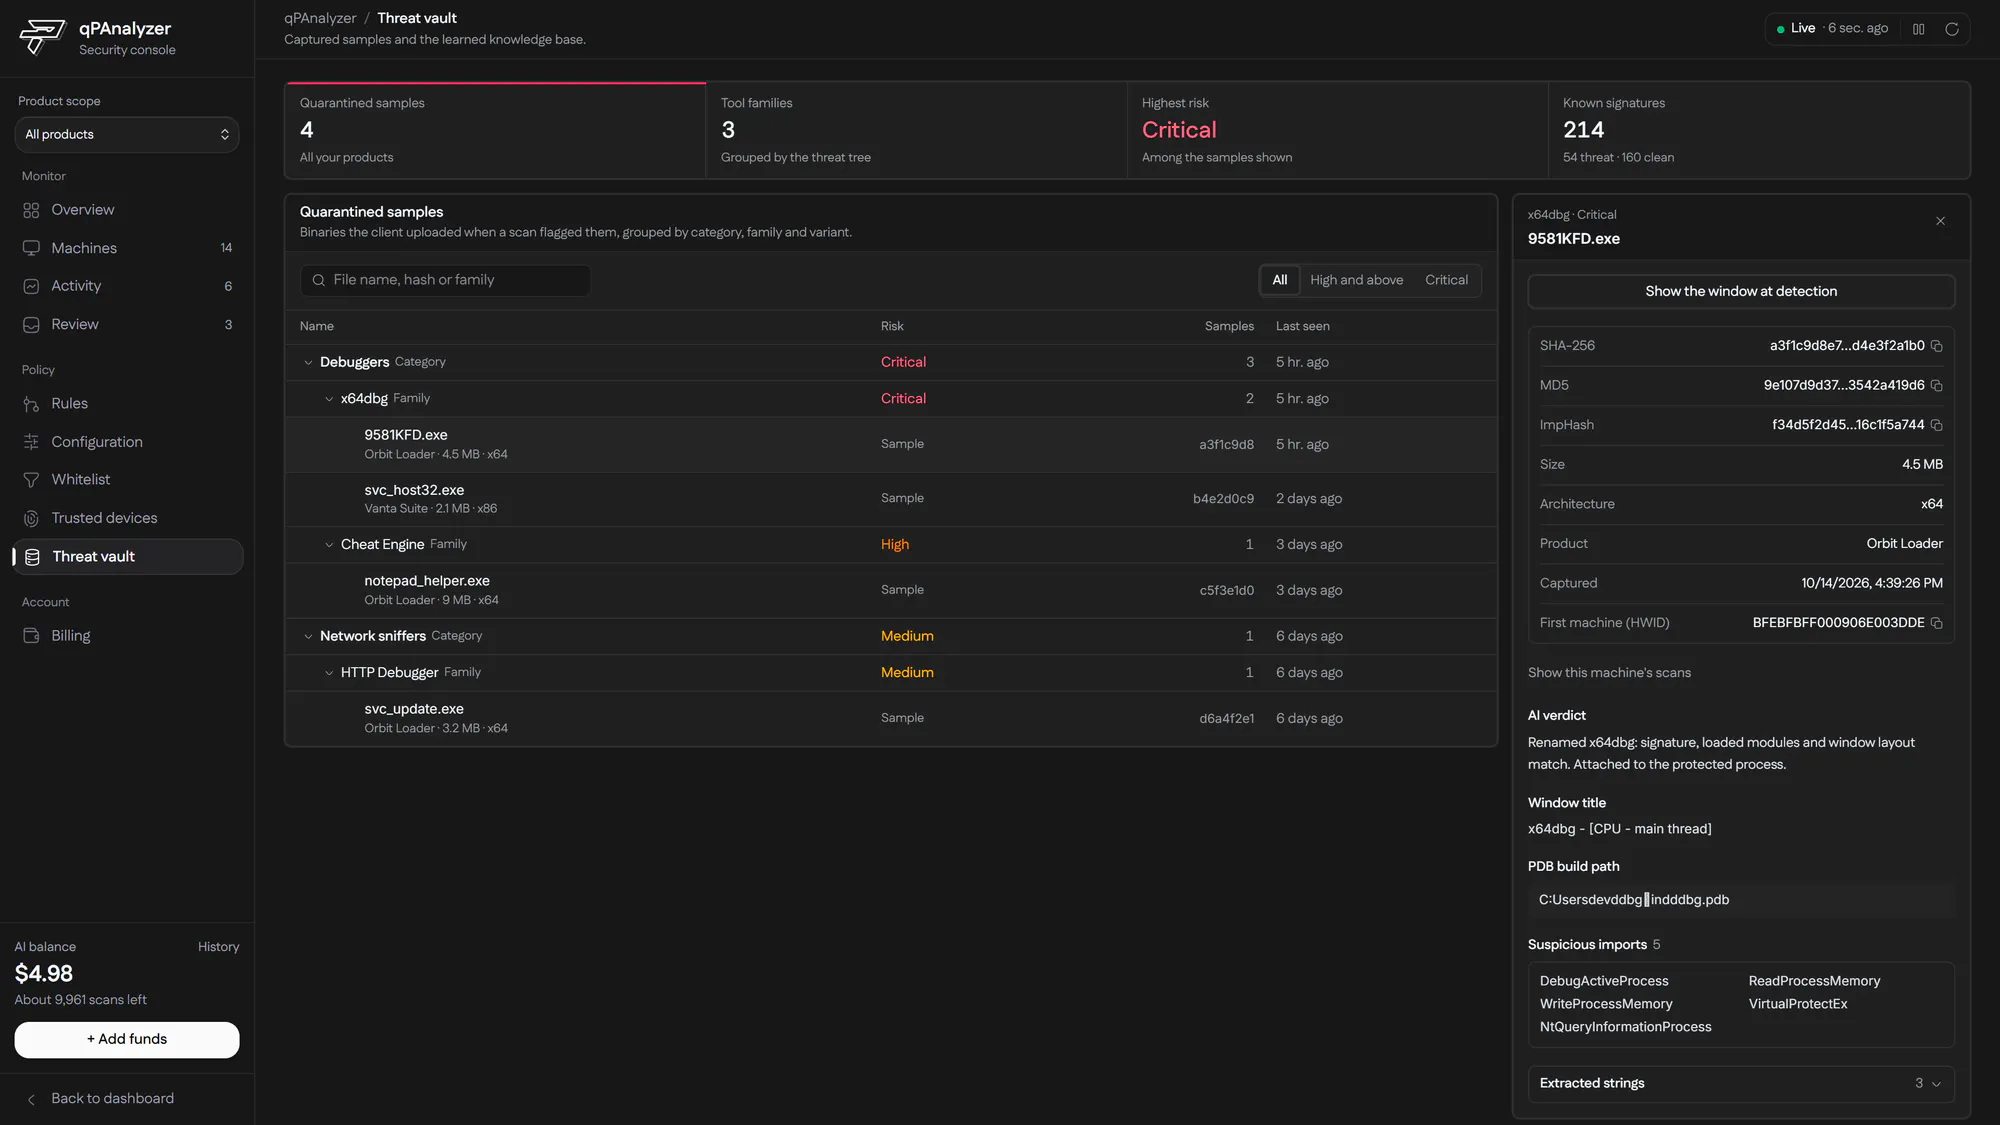Collapse the Cheat Engine family
This screenshot has width=2000, height=1125.
(x=329, y=545)
